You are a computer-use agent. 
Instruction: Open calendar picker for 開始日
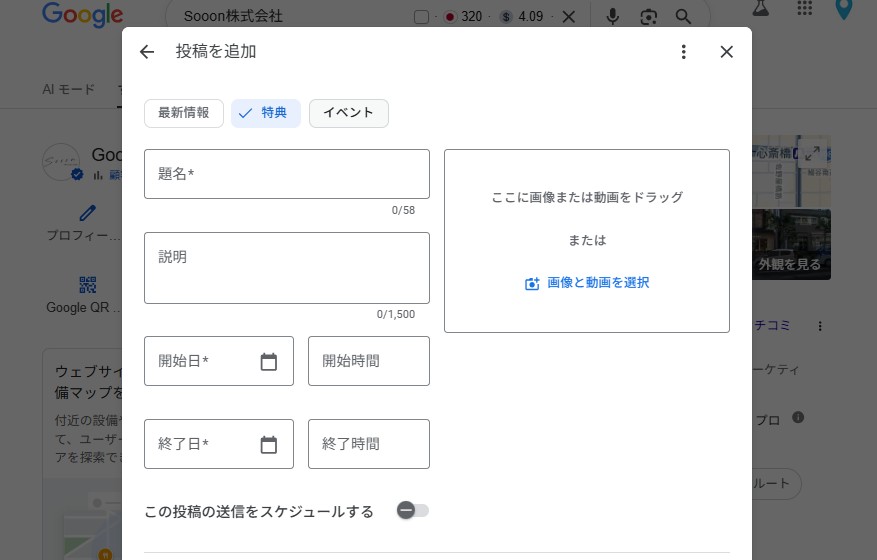[268, 361]
